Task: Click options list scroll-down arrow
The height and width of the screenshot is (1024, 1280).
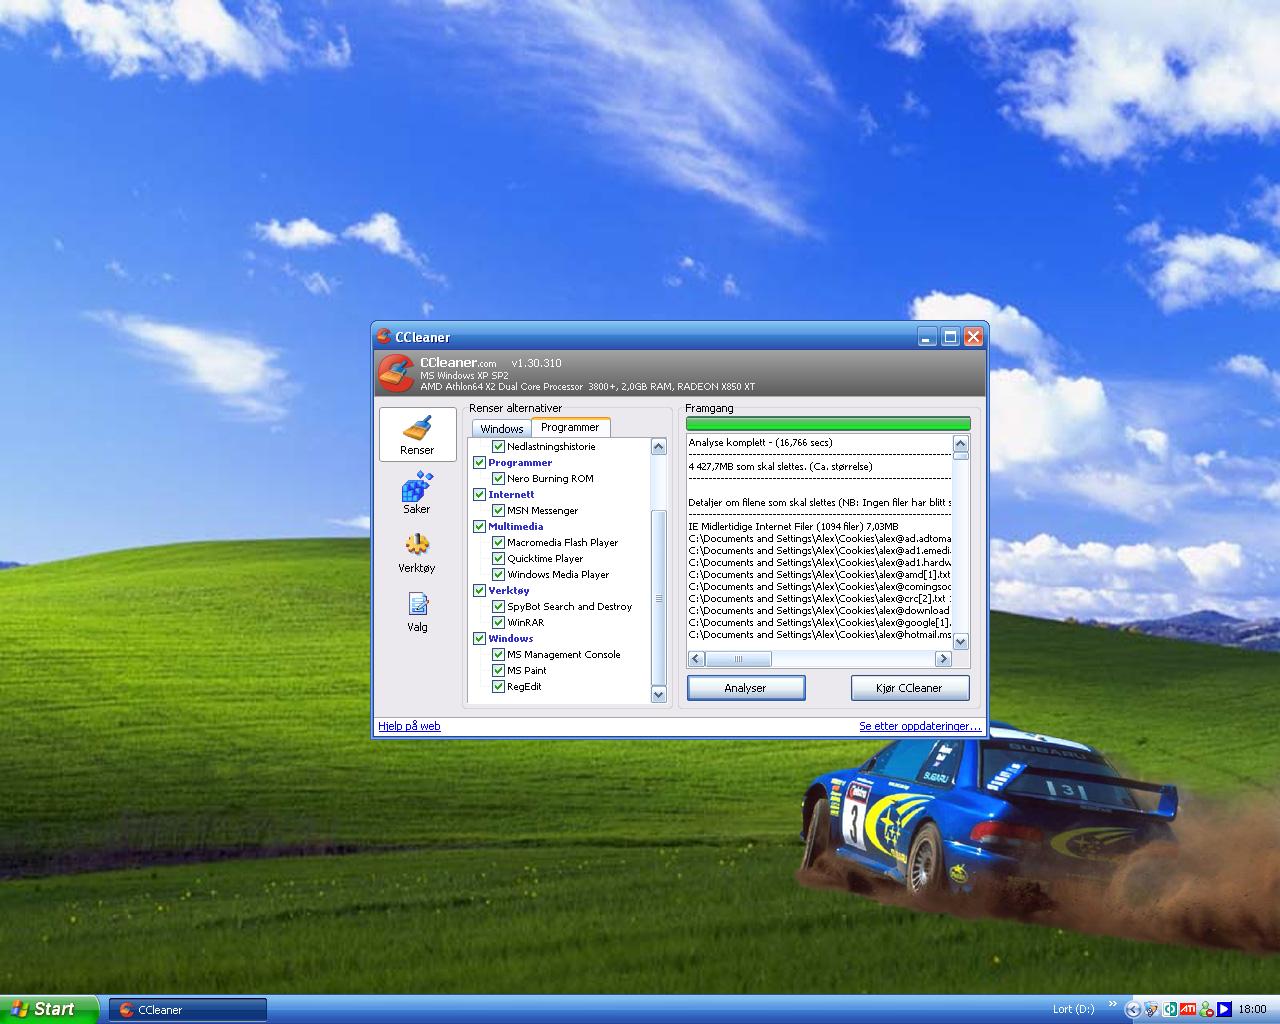Action: [658, 694]
